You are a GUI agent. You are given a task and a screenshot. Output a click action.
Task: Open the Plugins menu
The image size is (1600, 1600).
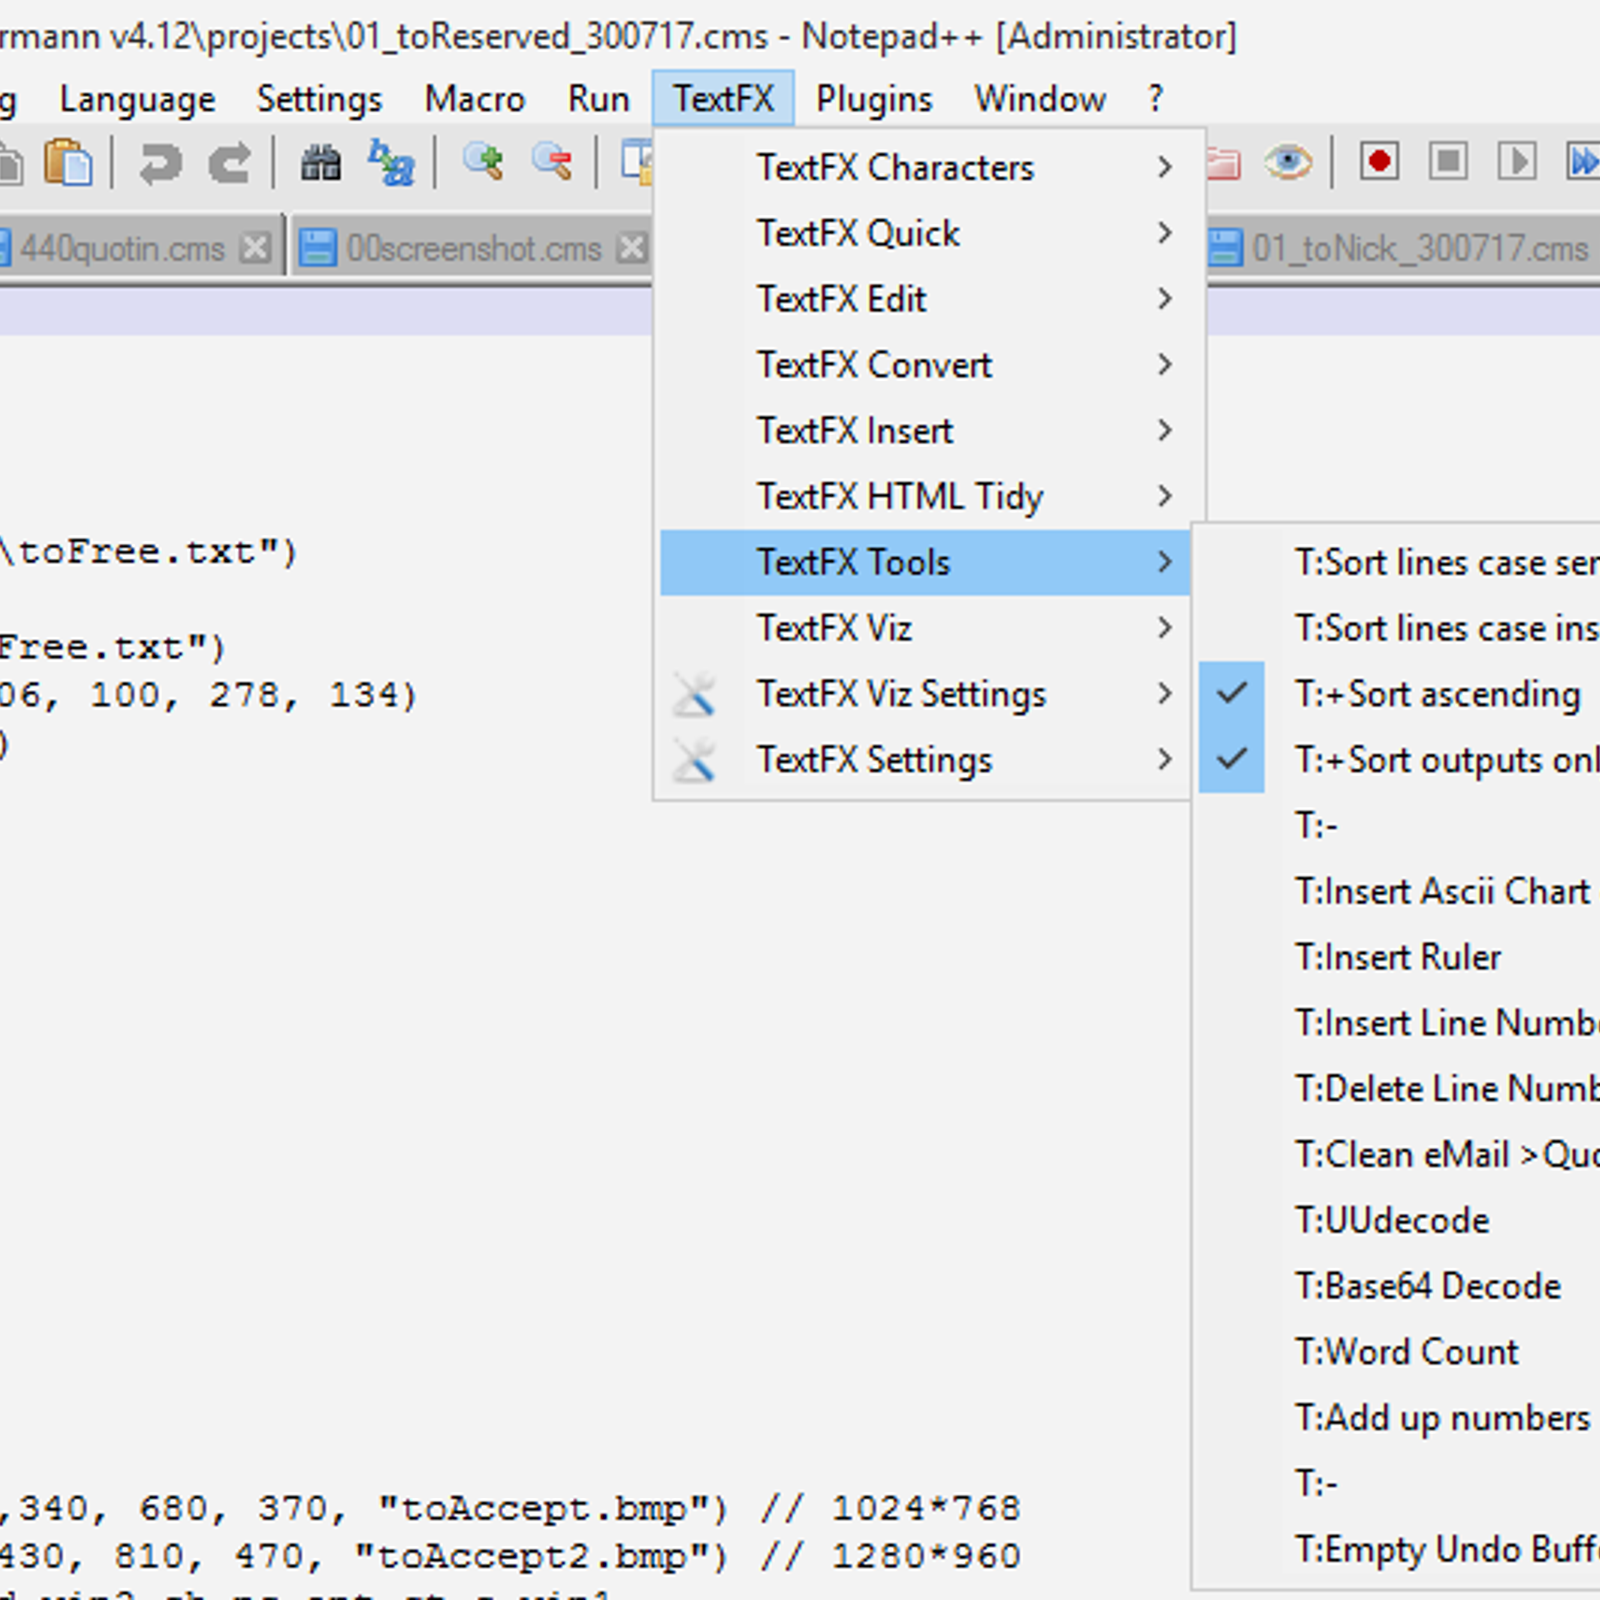point(874,99)
